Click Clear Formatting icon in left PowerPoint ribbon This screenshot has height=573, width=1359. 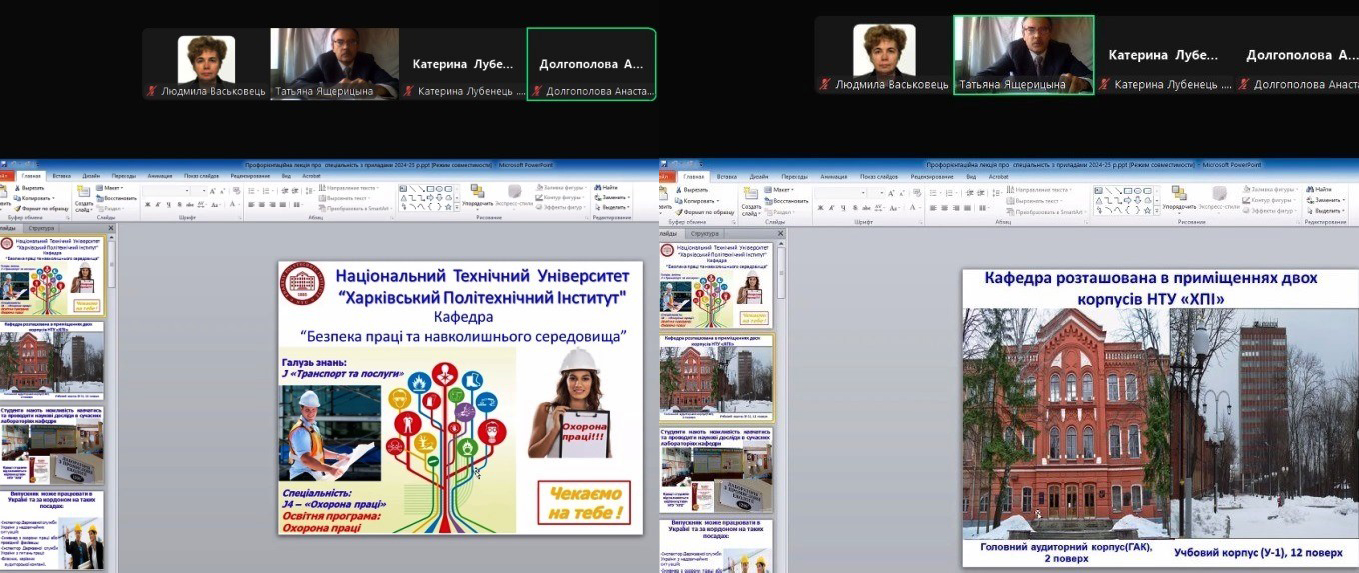[237, 191]
